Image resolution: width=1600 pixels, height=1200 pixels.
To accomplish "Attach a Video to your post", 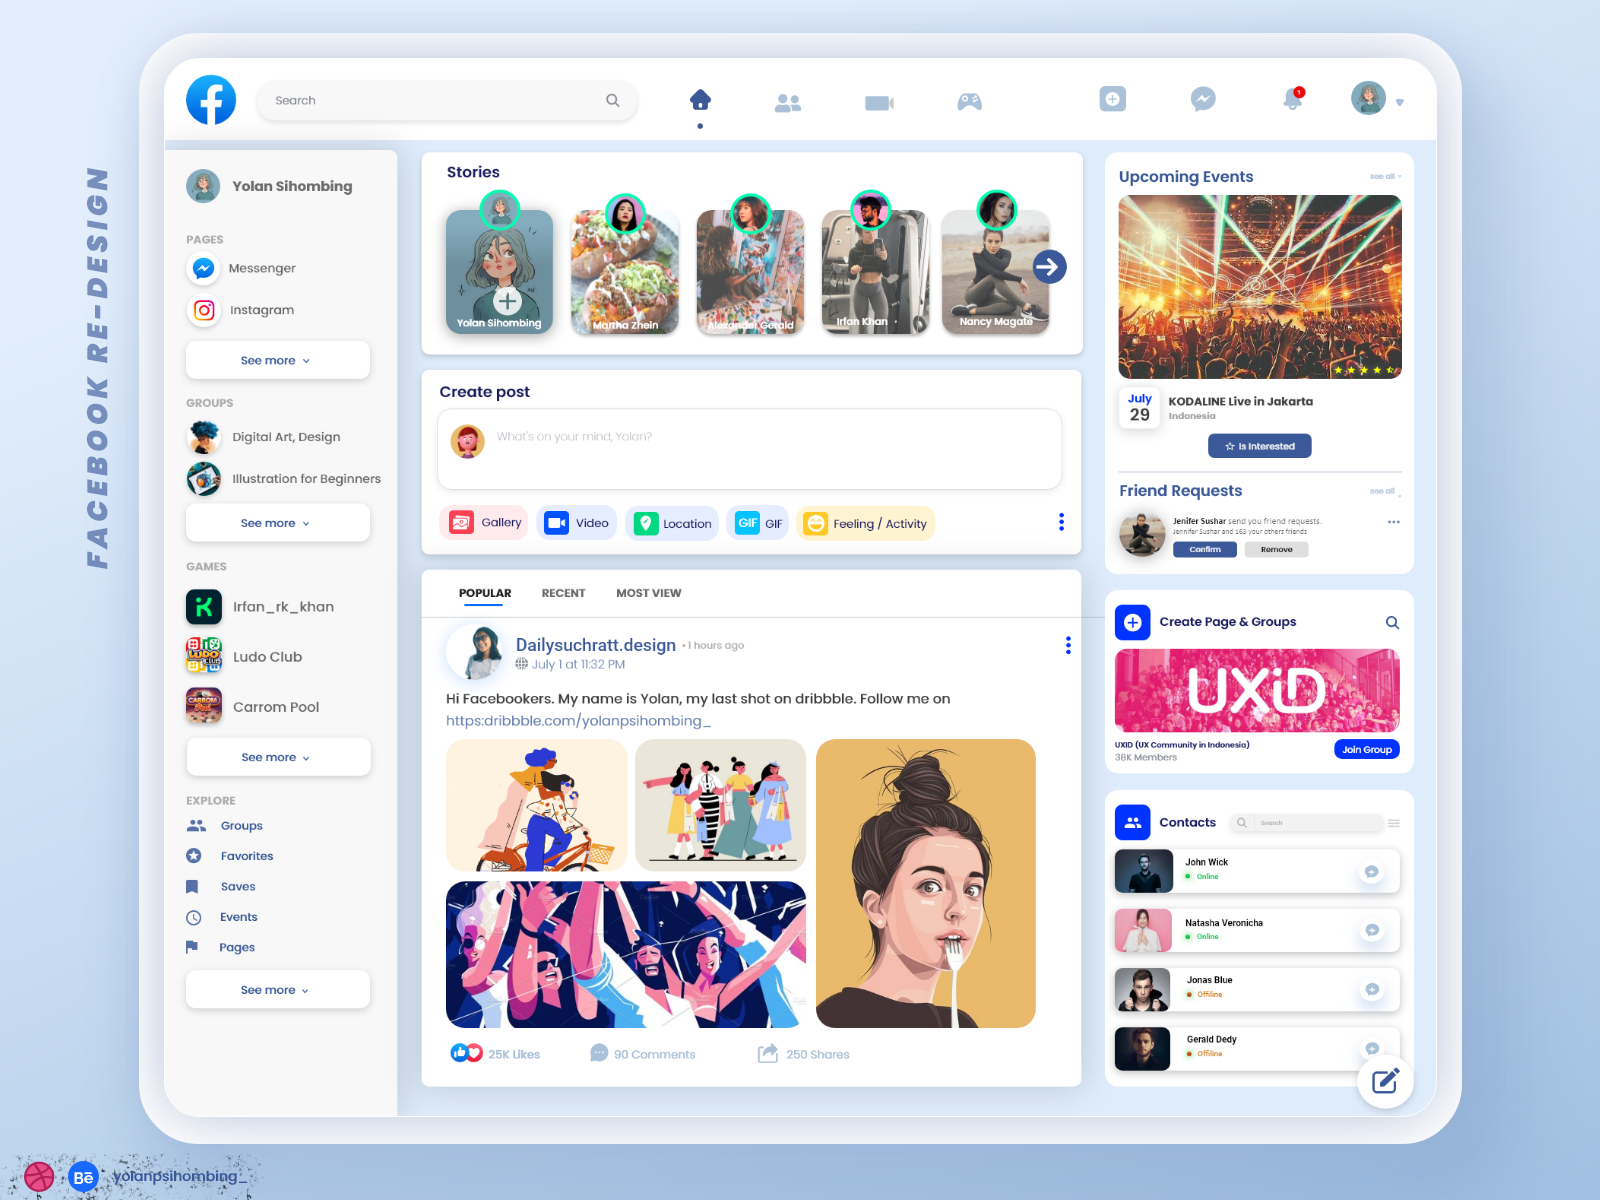I will pos(576,522).
